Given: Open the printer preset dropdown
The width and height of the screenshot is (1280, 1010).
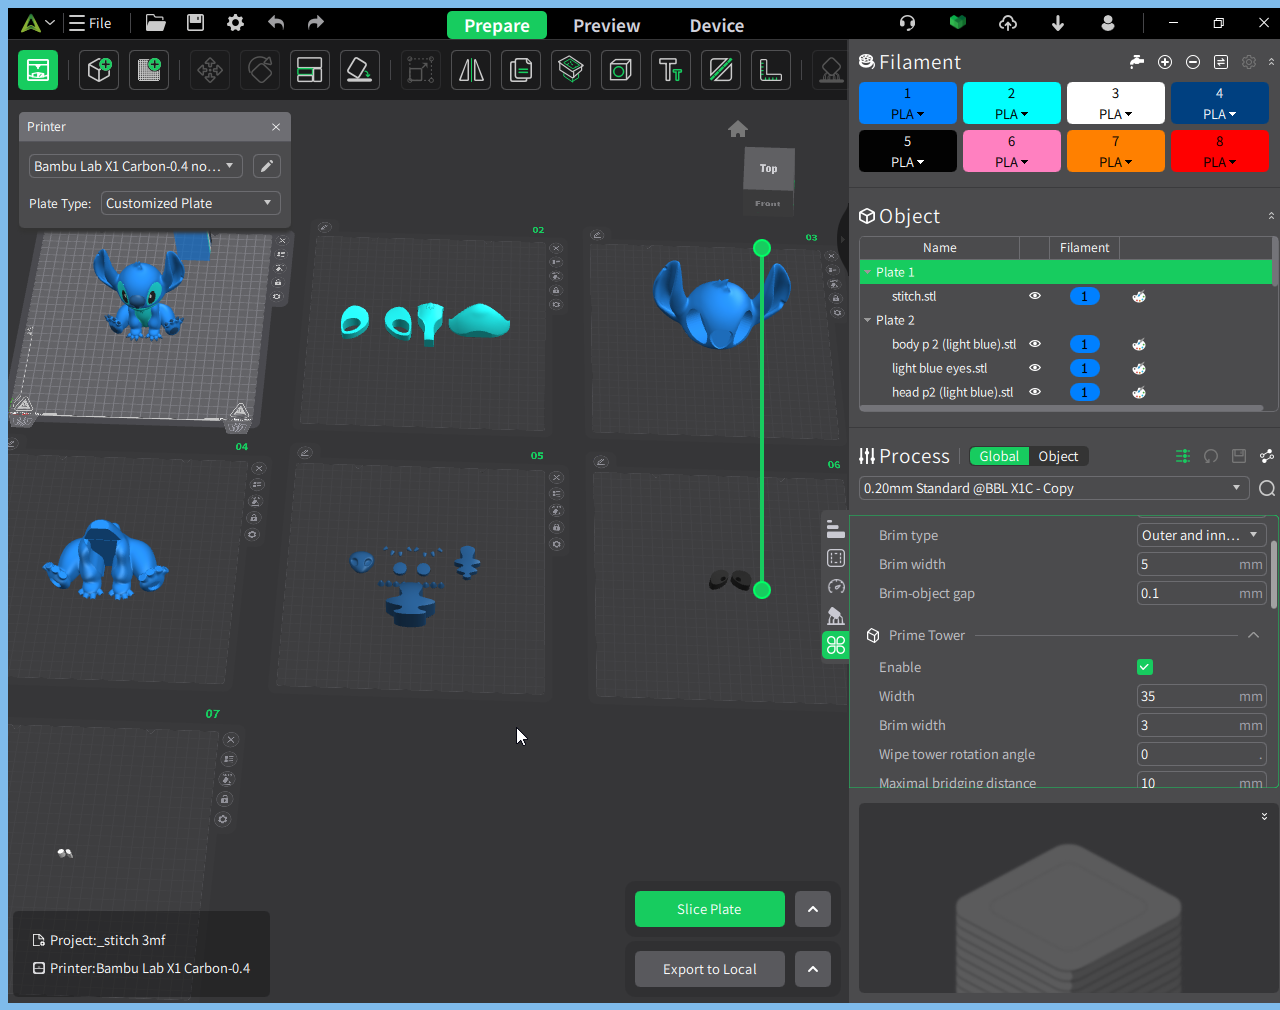Looking at the screenshot, I should 135,166.
